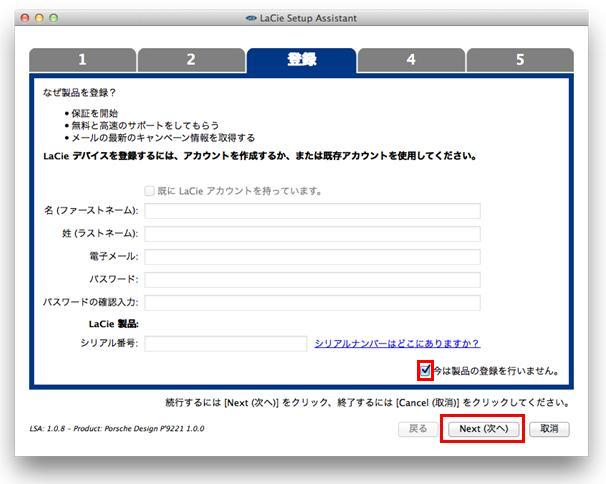This screenshot has height=484, width=606.
Task: Click into the 電子メール field
Action: 312,257
